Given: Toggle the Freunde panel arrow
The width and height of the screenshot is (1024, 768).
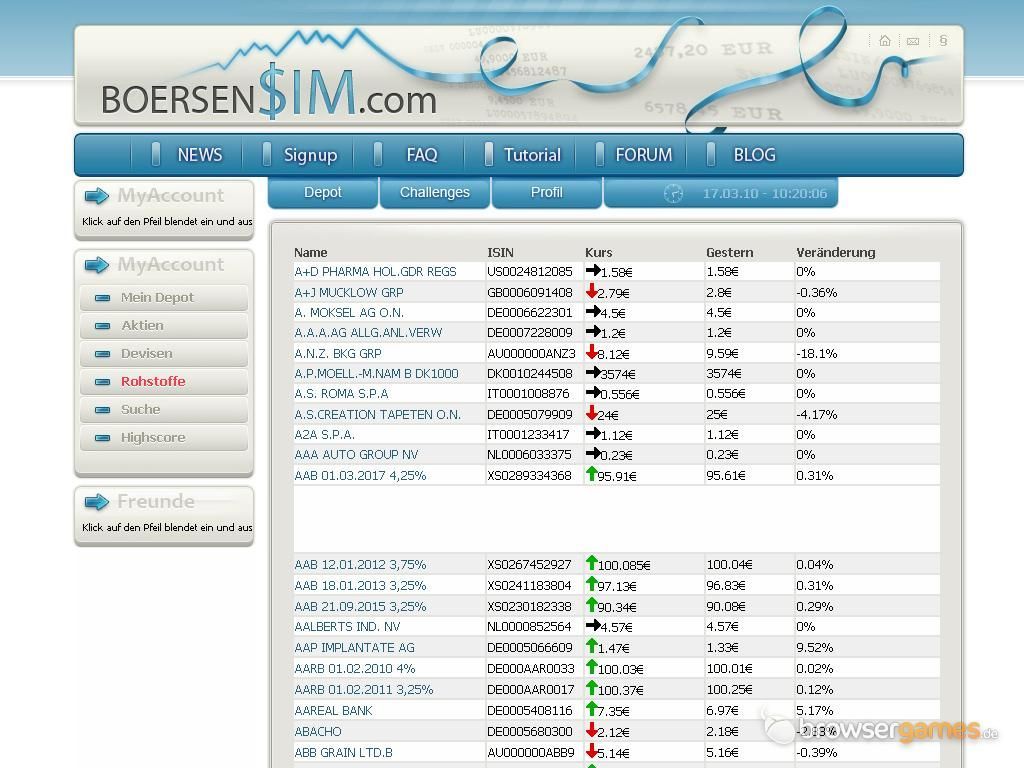Looking at the screenshot, I should click(x=97, y=502).
